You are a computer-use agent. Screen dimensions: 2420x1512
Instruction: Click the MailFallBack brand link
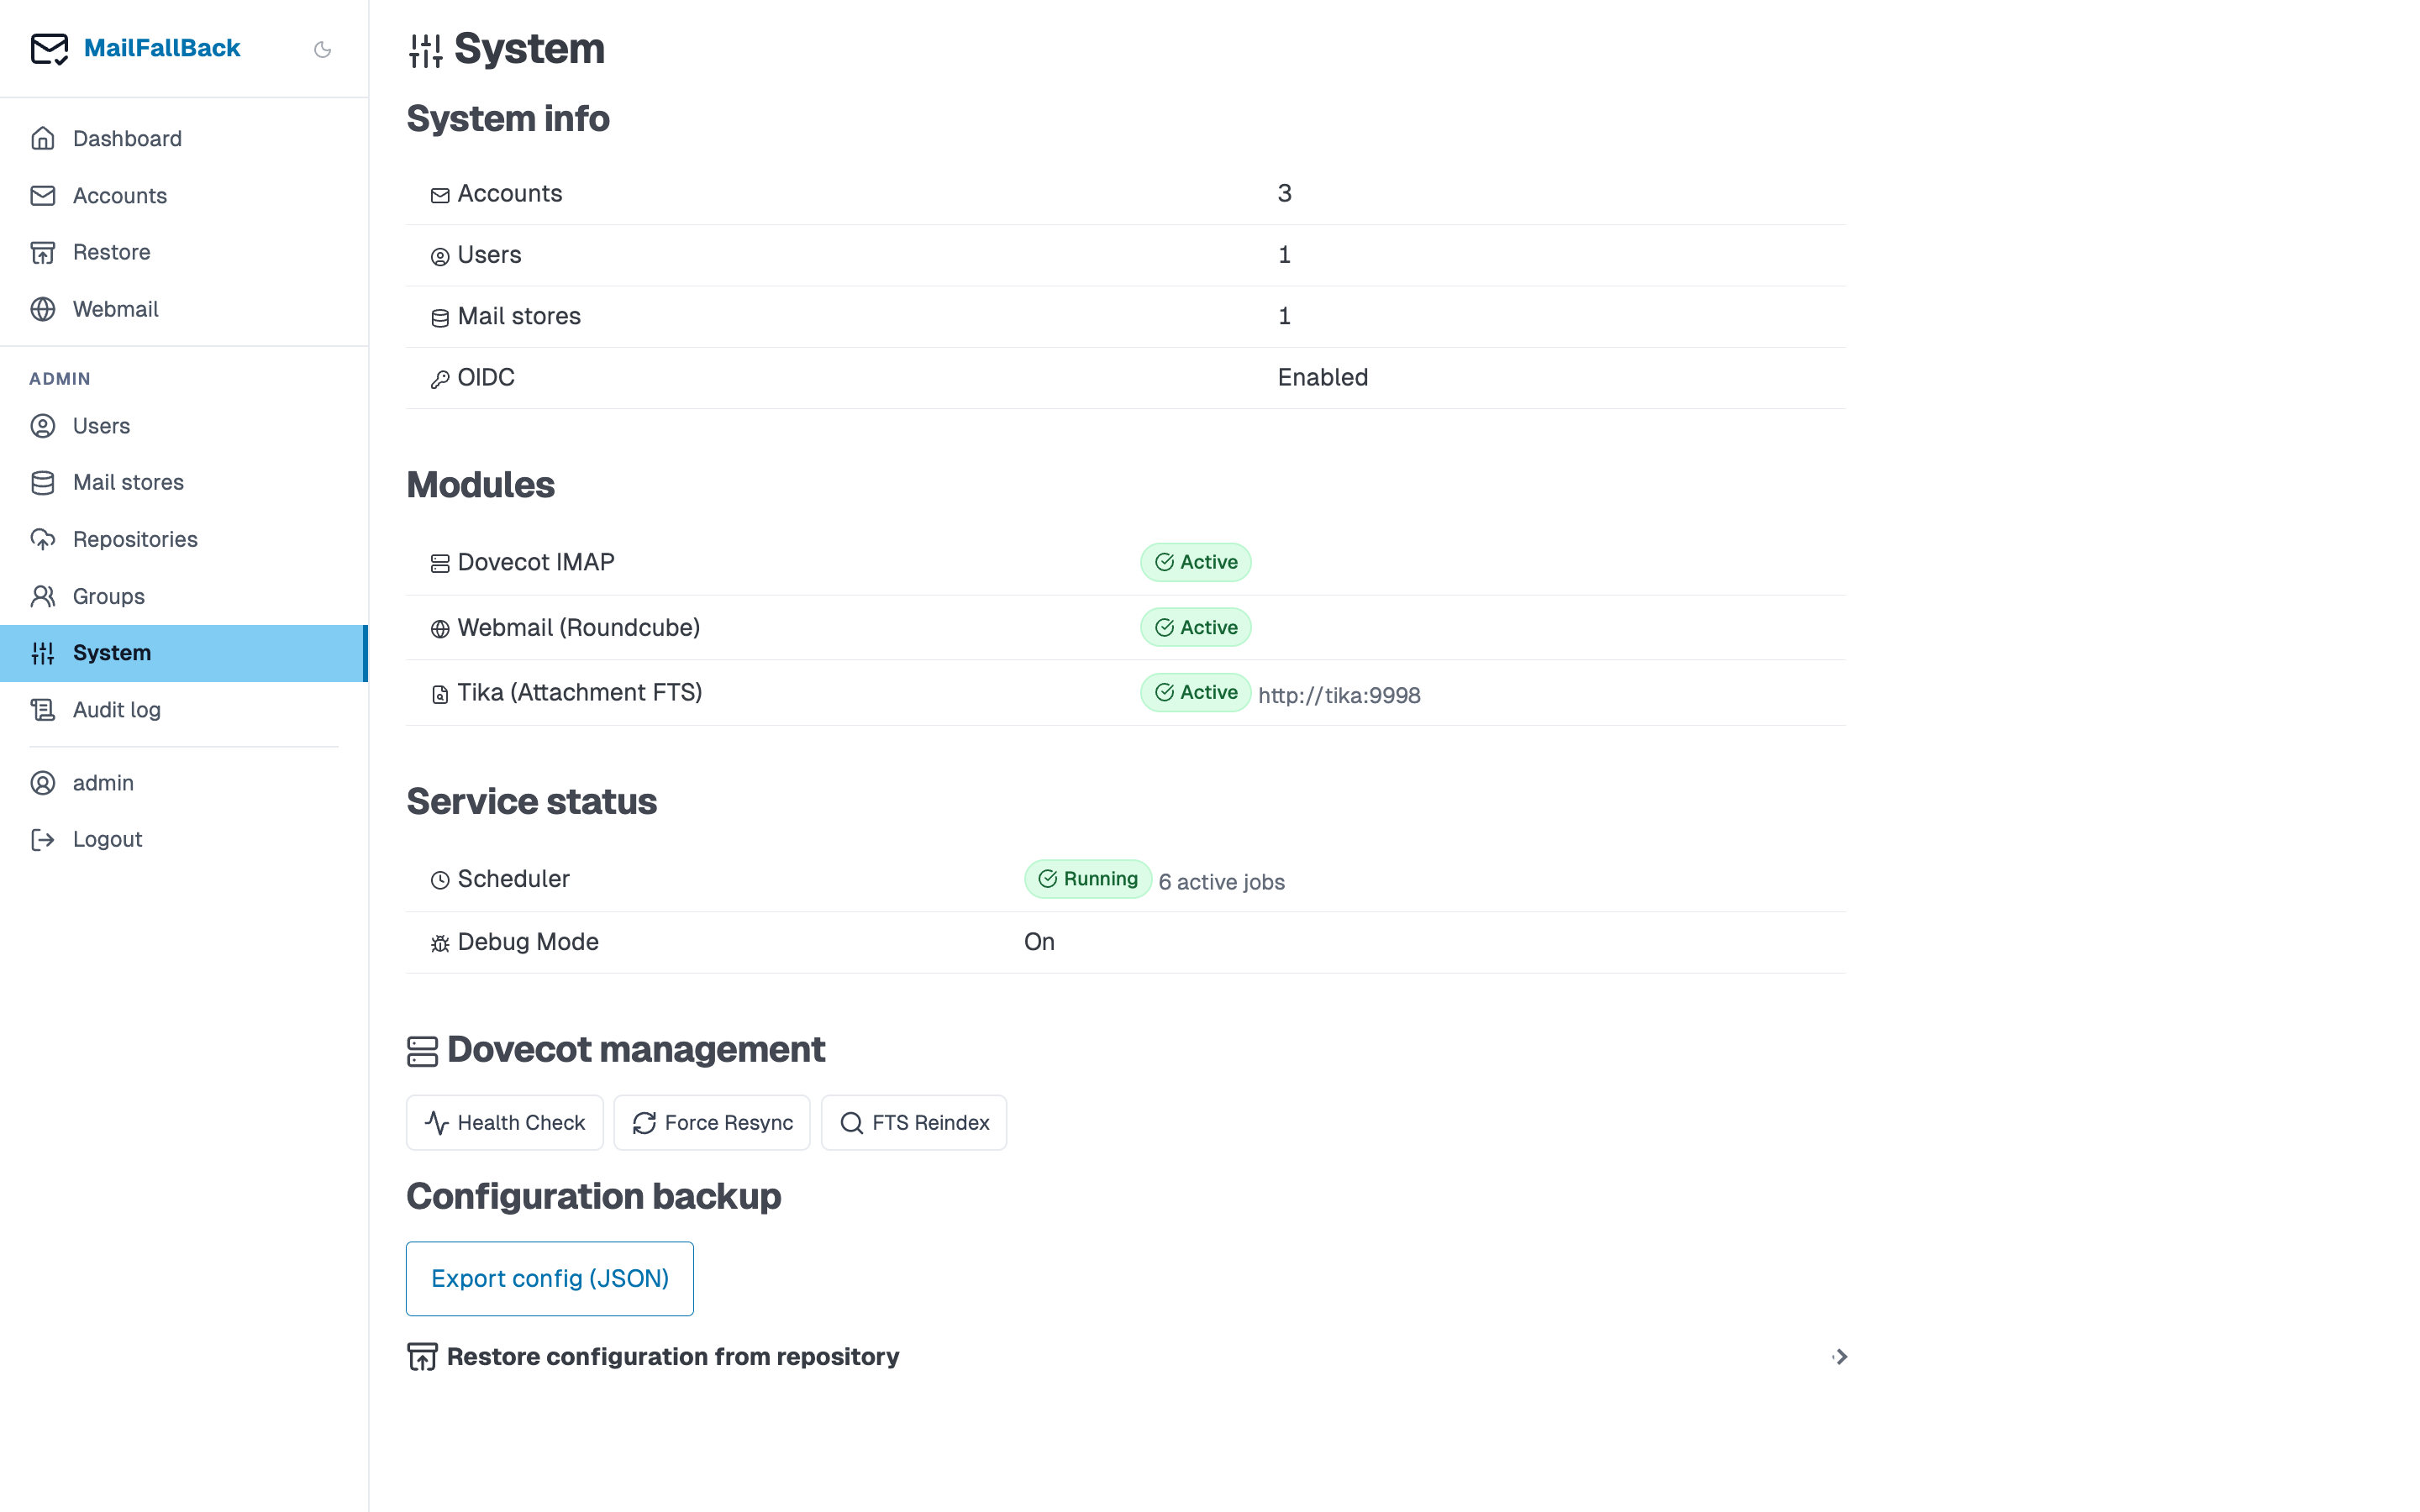click(162, 48)
